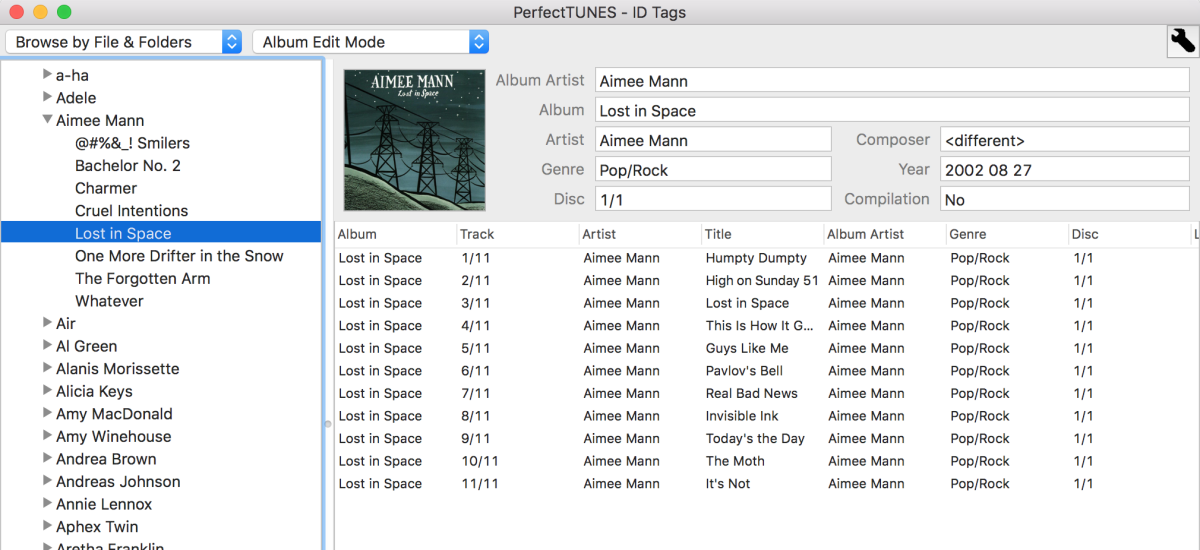Sort by the Title column header

pyautogui.click(x=718, y=234)
